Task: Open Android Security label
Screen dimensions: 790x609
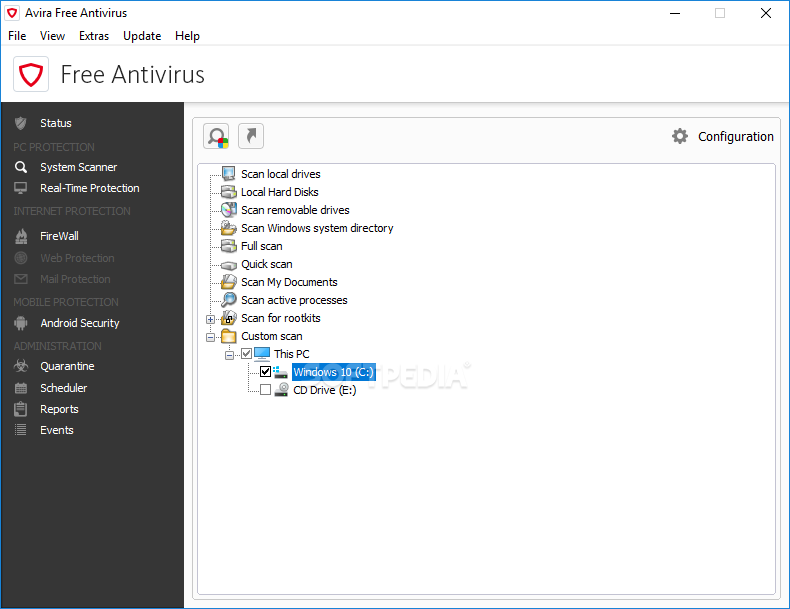Action: tap(80, 323)
